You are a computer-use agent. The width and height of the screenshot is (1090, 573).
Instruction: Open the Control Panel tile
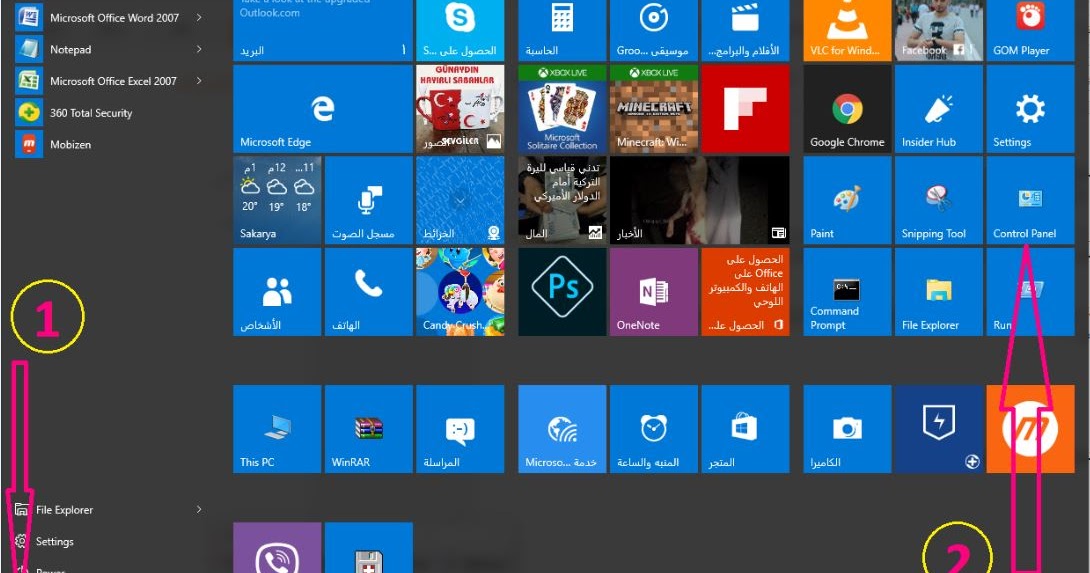click(x=1030, y=200)
